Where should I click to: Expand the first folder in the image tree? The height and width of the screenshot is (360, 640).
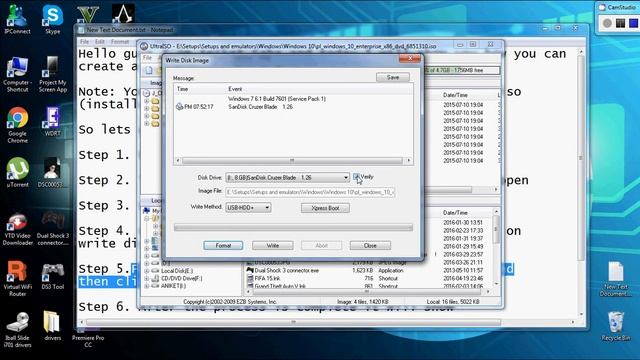[x=147, y=101]
